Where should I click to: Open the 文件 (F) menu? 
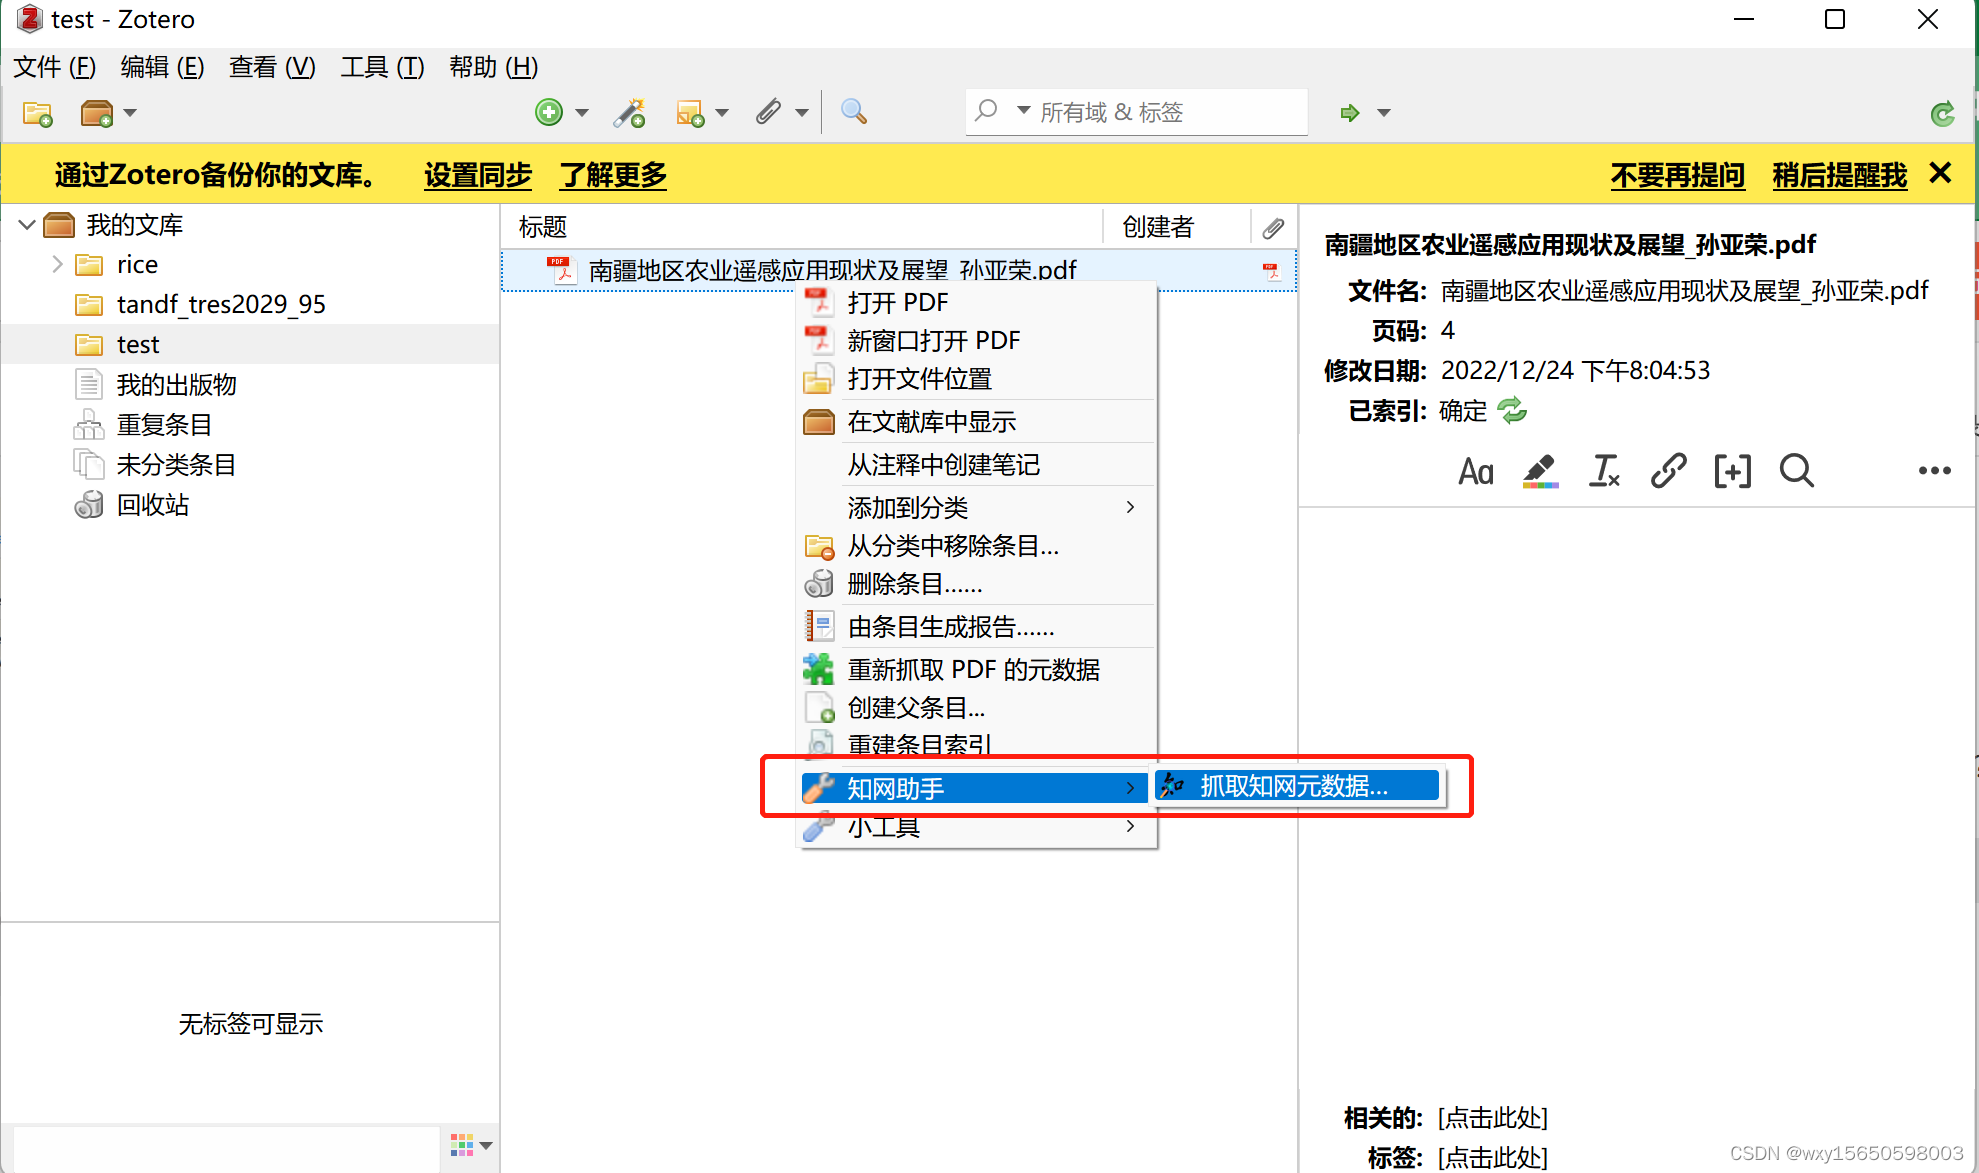[x=55, y=67]
